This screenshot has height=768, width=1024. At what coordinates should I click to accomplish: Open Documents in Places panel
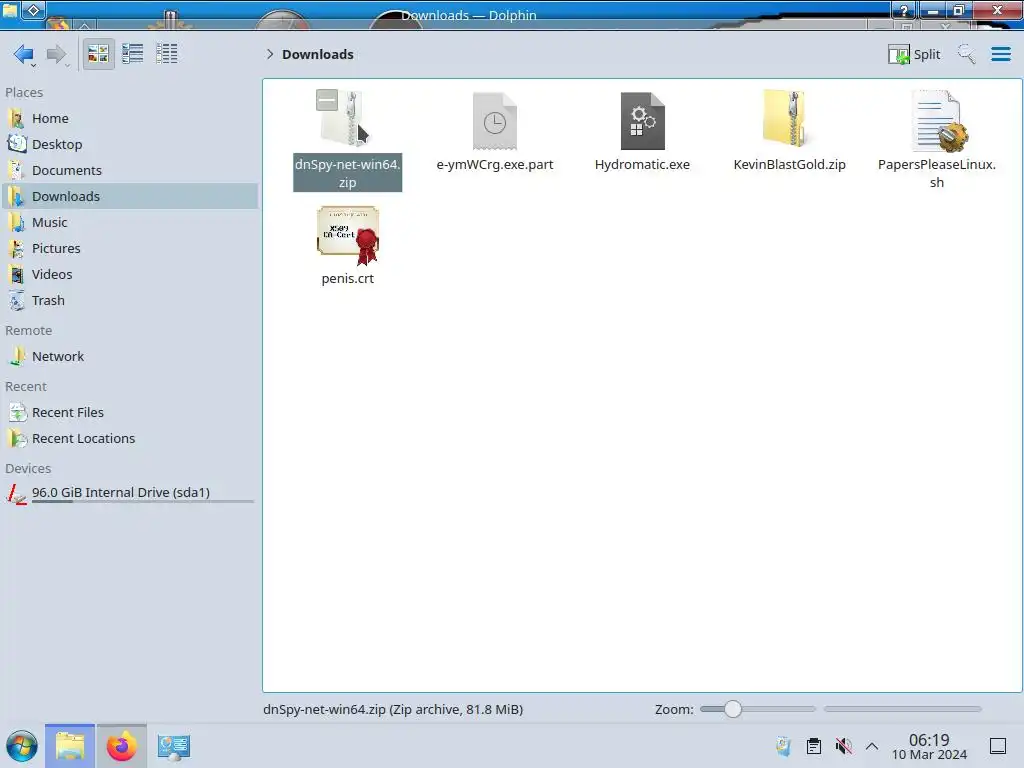point(131,170)
